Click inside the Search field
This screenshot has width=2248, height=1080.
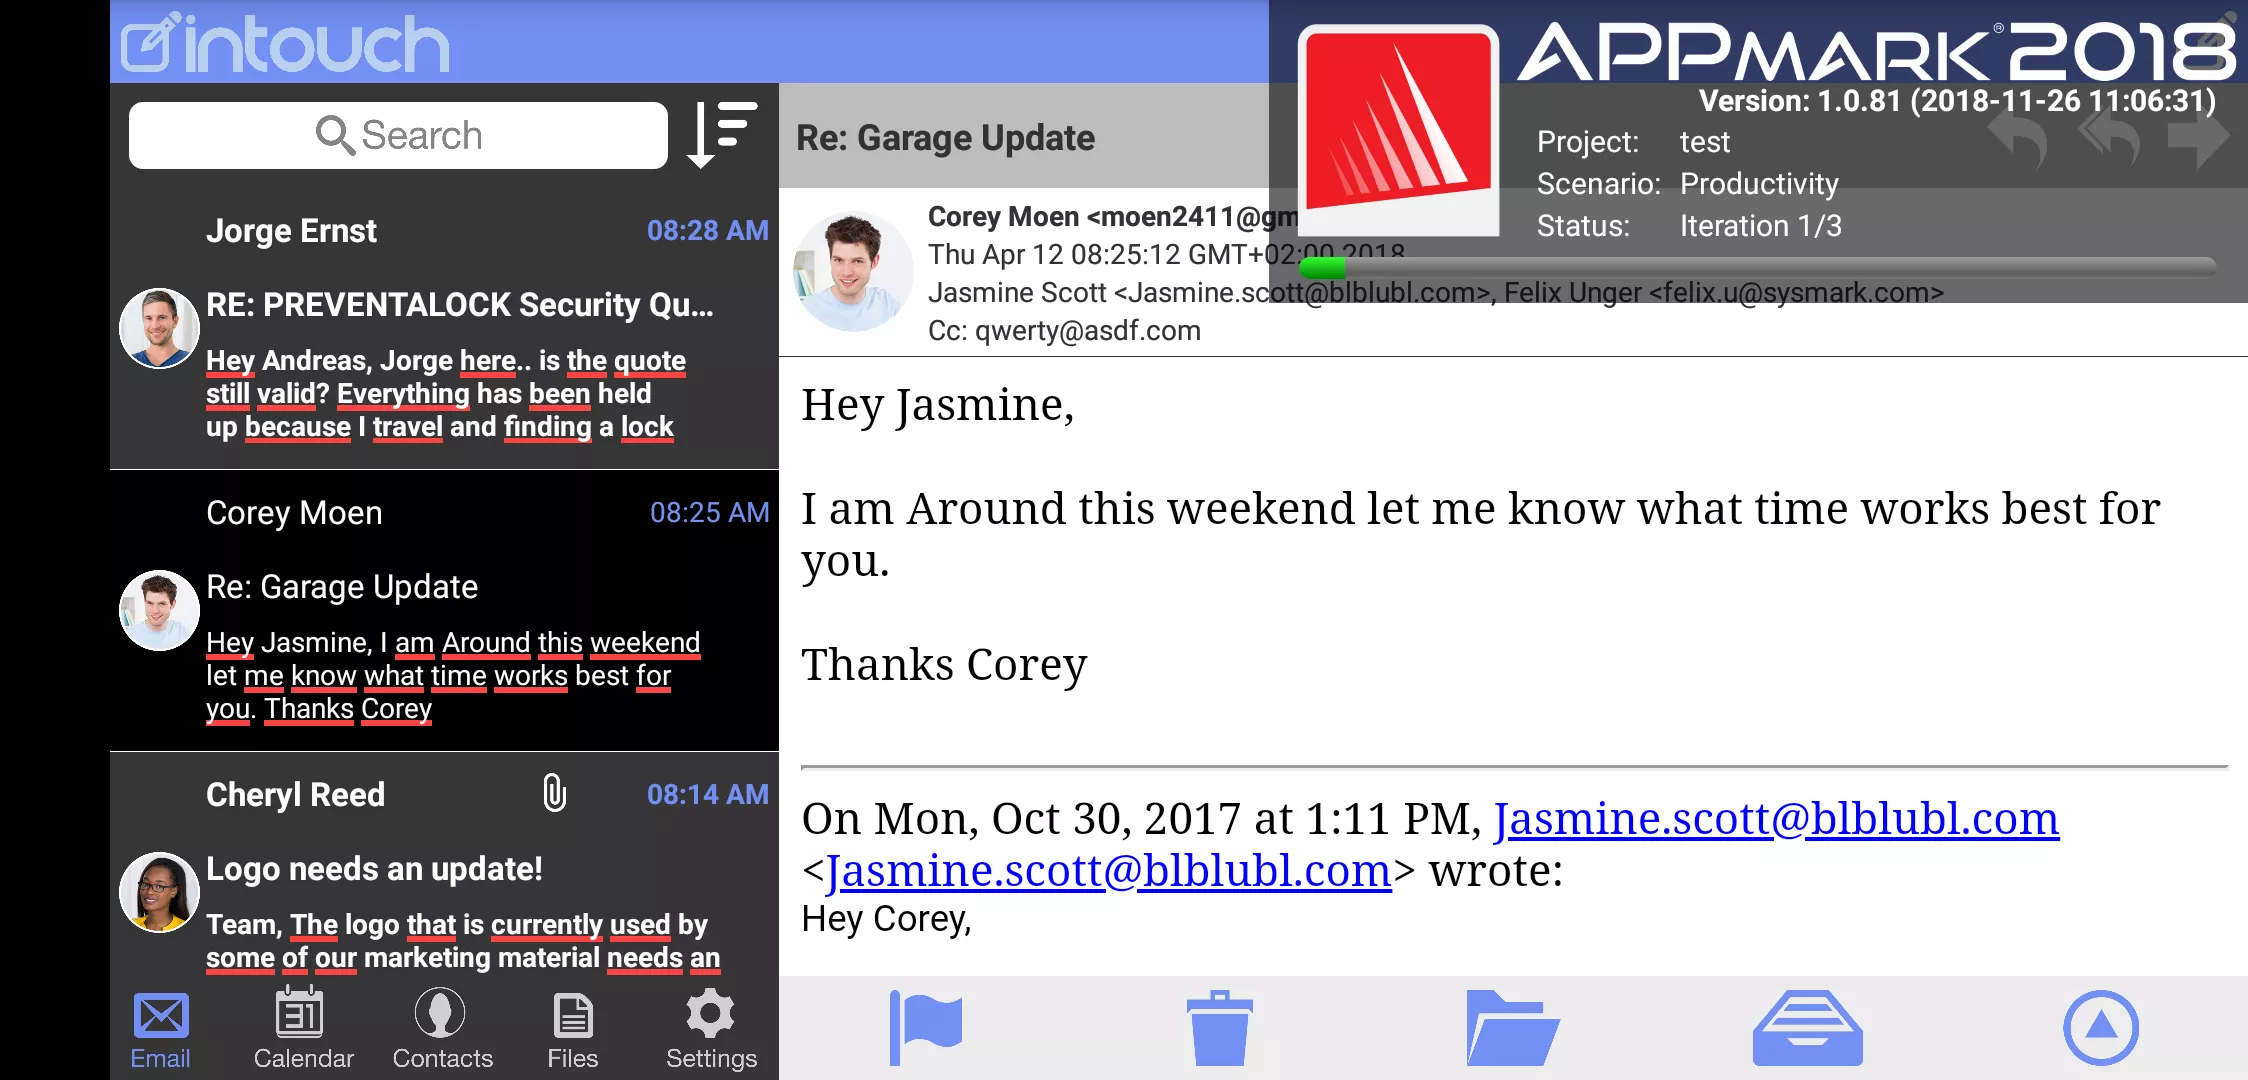pos(398,135)
